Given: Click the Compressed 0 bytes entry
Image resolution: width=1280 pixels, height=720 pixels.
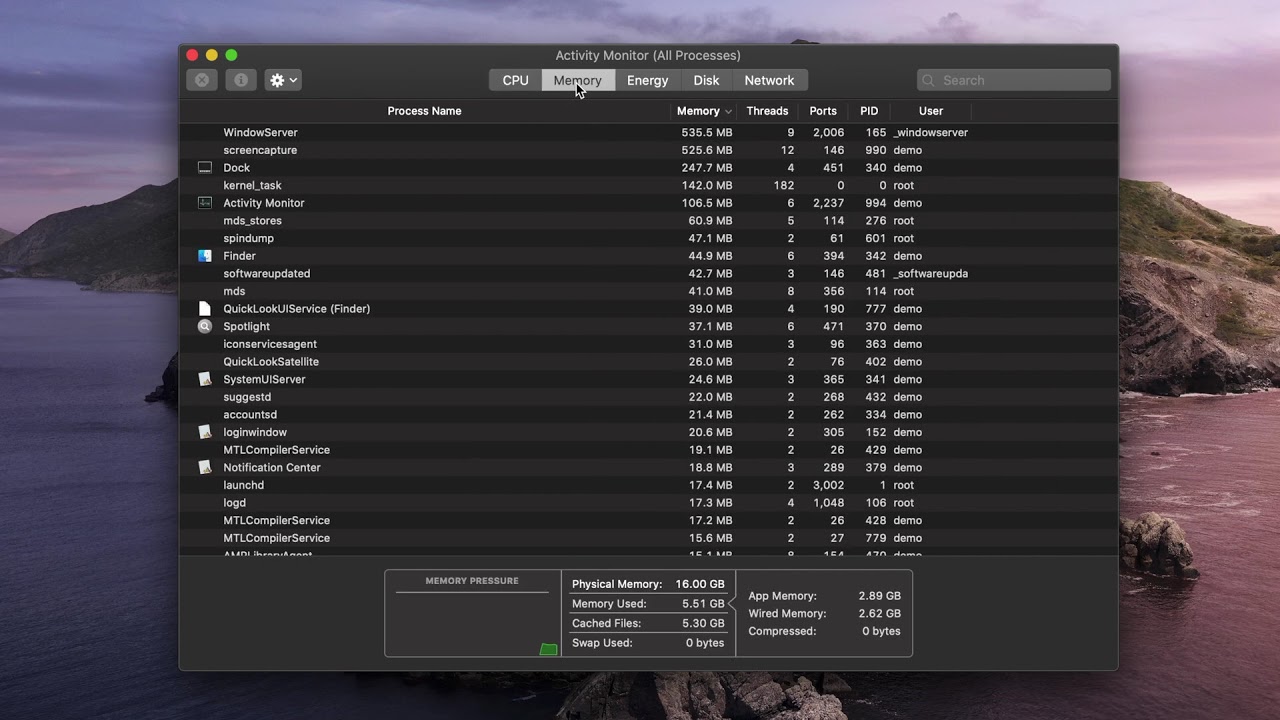Looking at the screenshot, I should (x=824, y=631).
